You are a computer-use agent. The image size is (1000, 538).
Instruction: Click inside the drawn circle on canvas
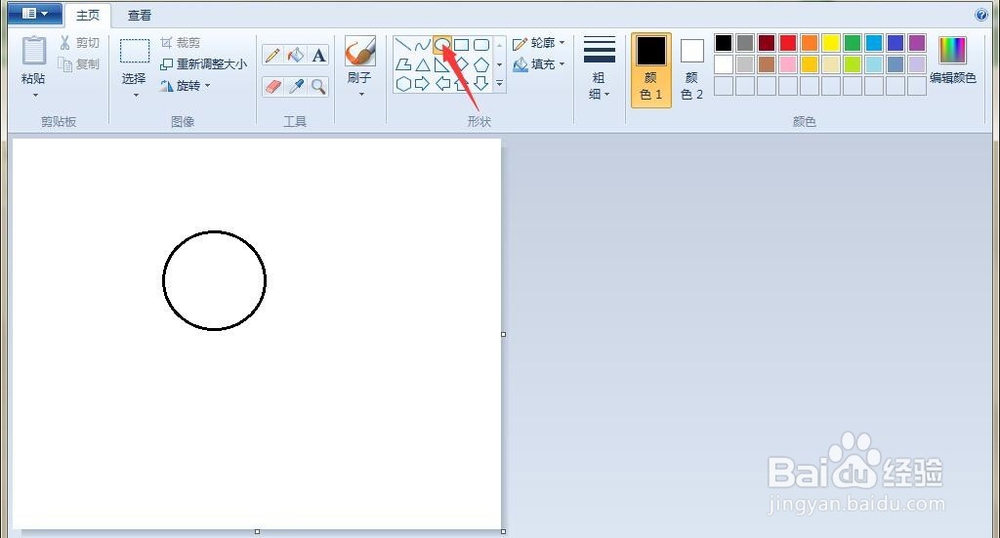(214, 280)
